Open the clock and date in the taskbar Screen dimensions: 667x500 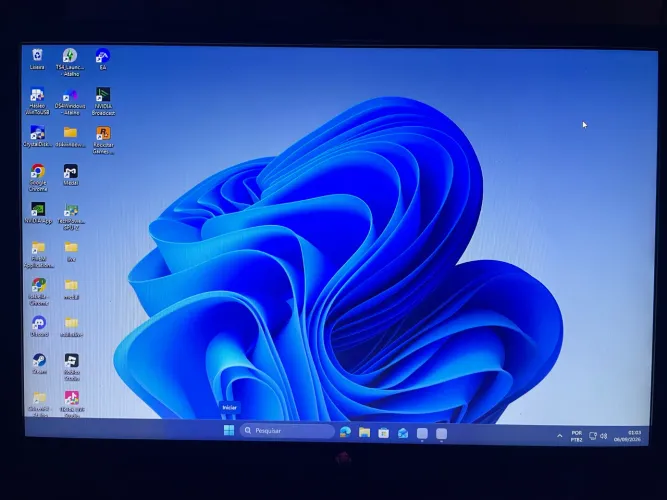[x=627, y=436]
